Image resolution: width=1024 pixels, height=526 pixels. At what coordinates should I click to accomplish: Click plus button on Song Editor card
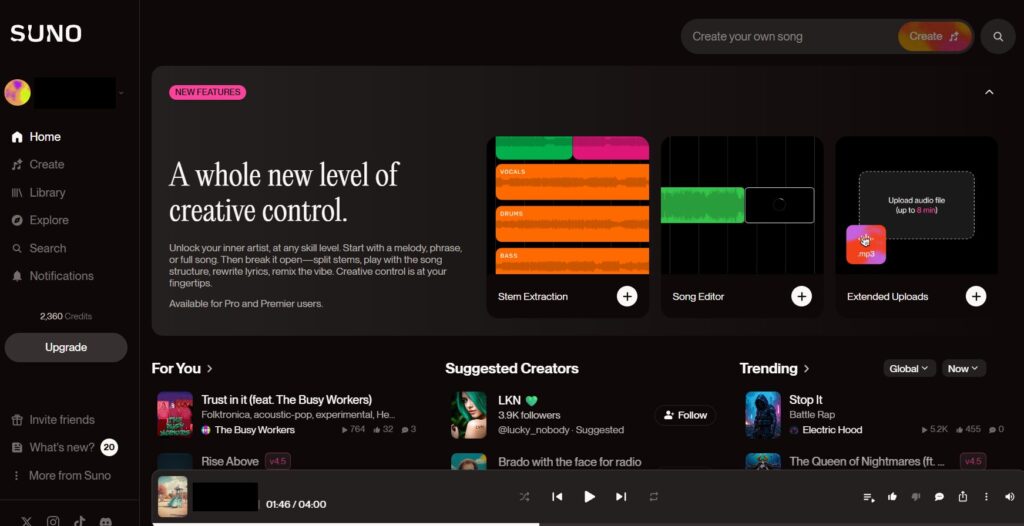click(801, 296)
